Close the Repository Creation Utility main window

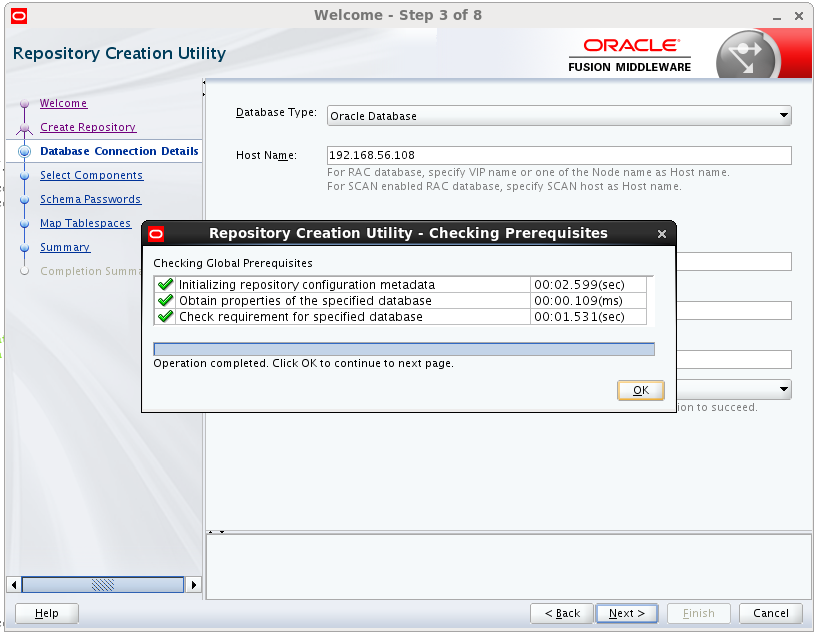click(799, 17)
